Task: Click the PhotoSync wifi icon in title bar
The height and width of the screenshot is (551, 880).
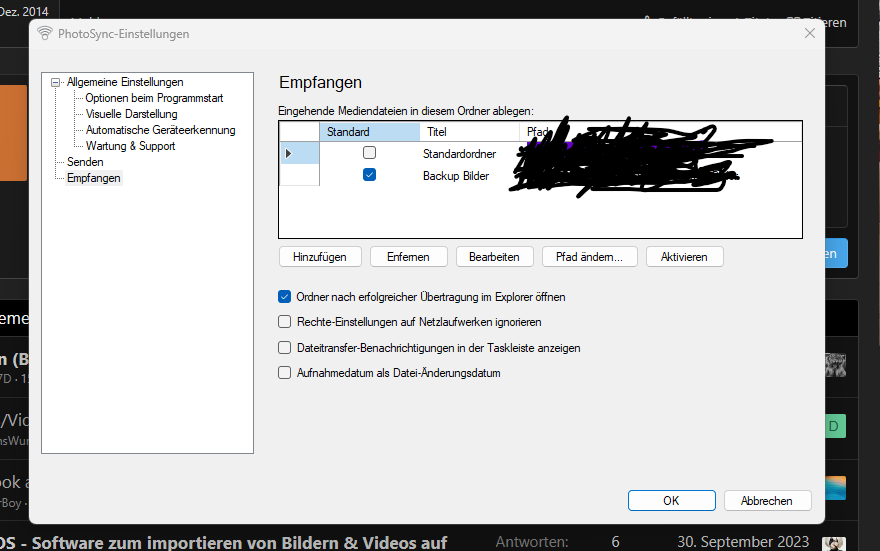Action: 44,34
